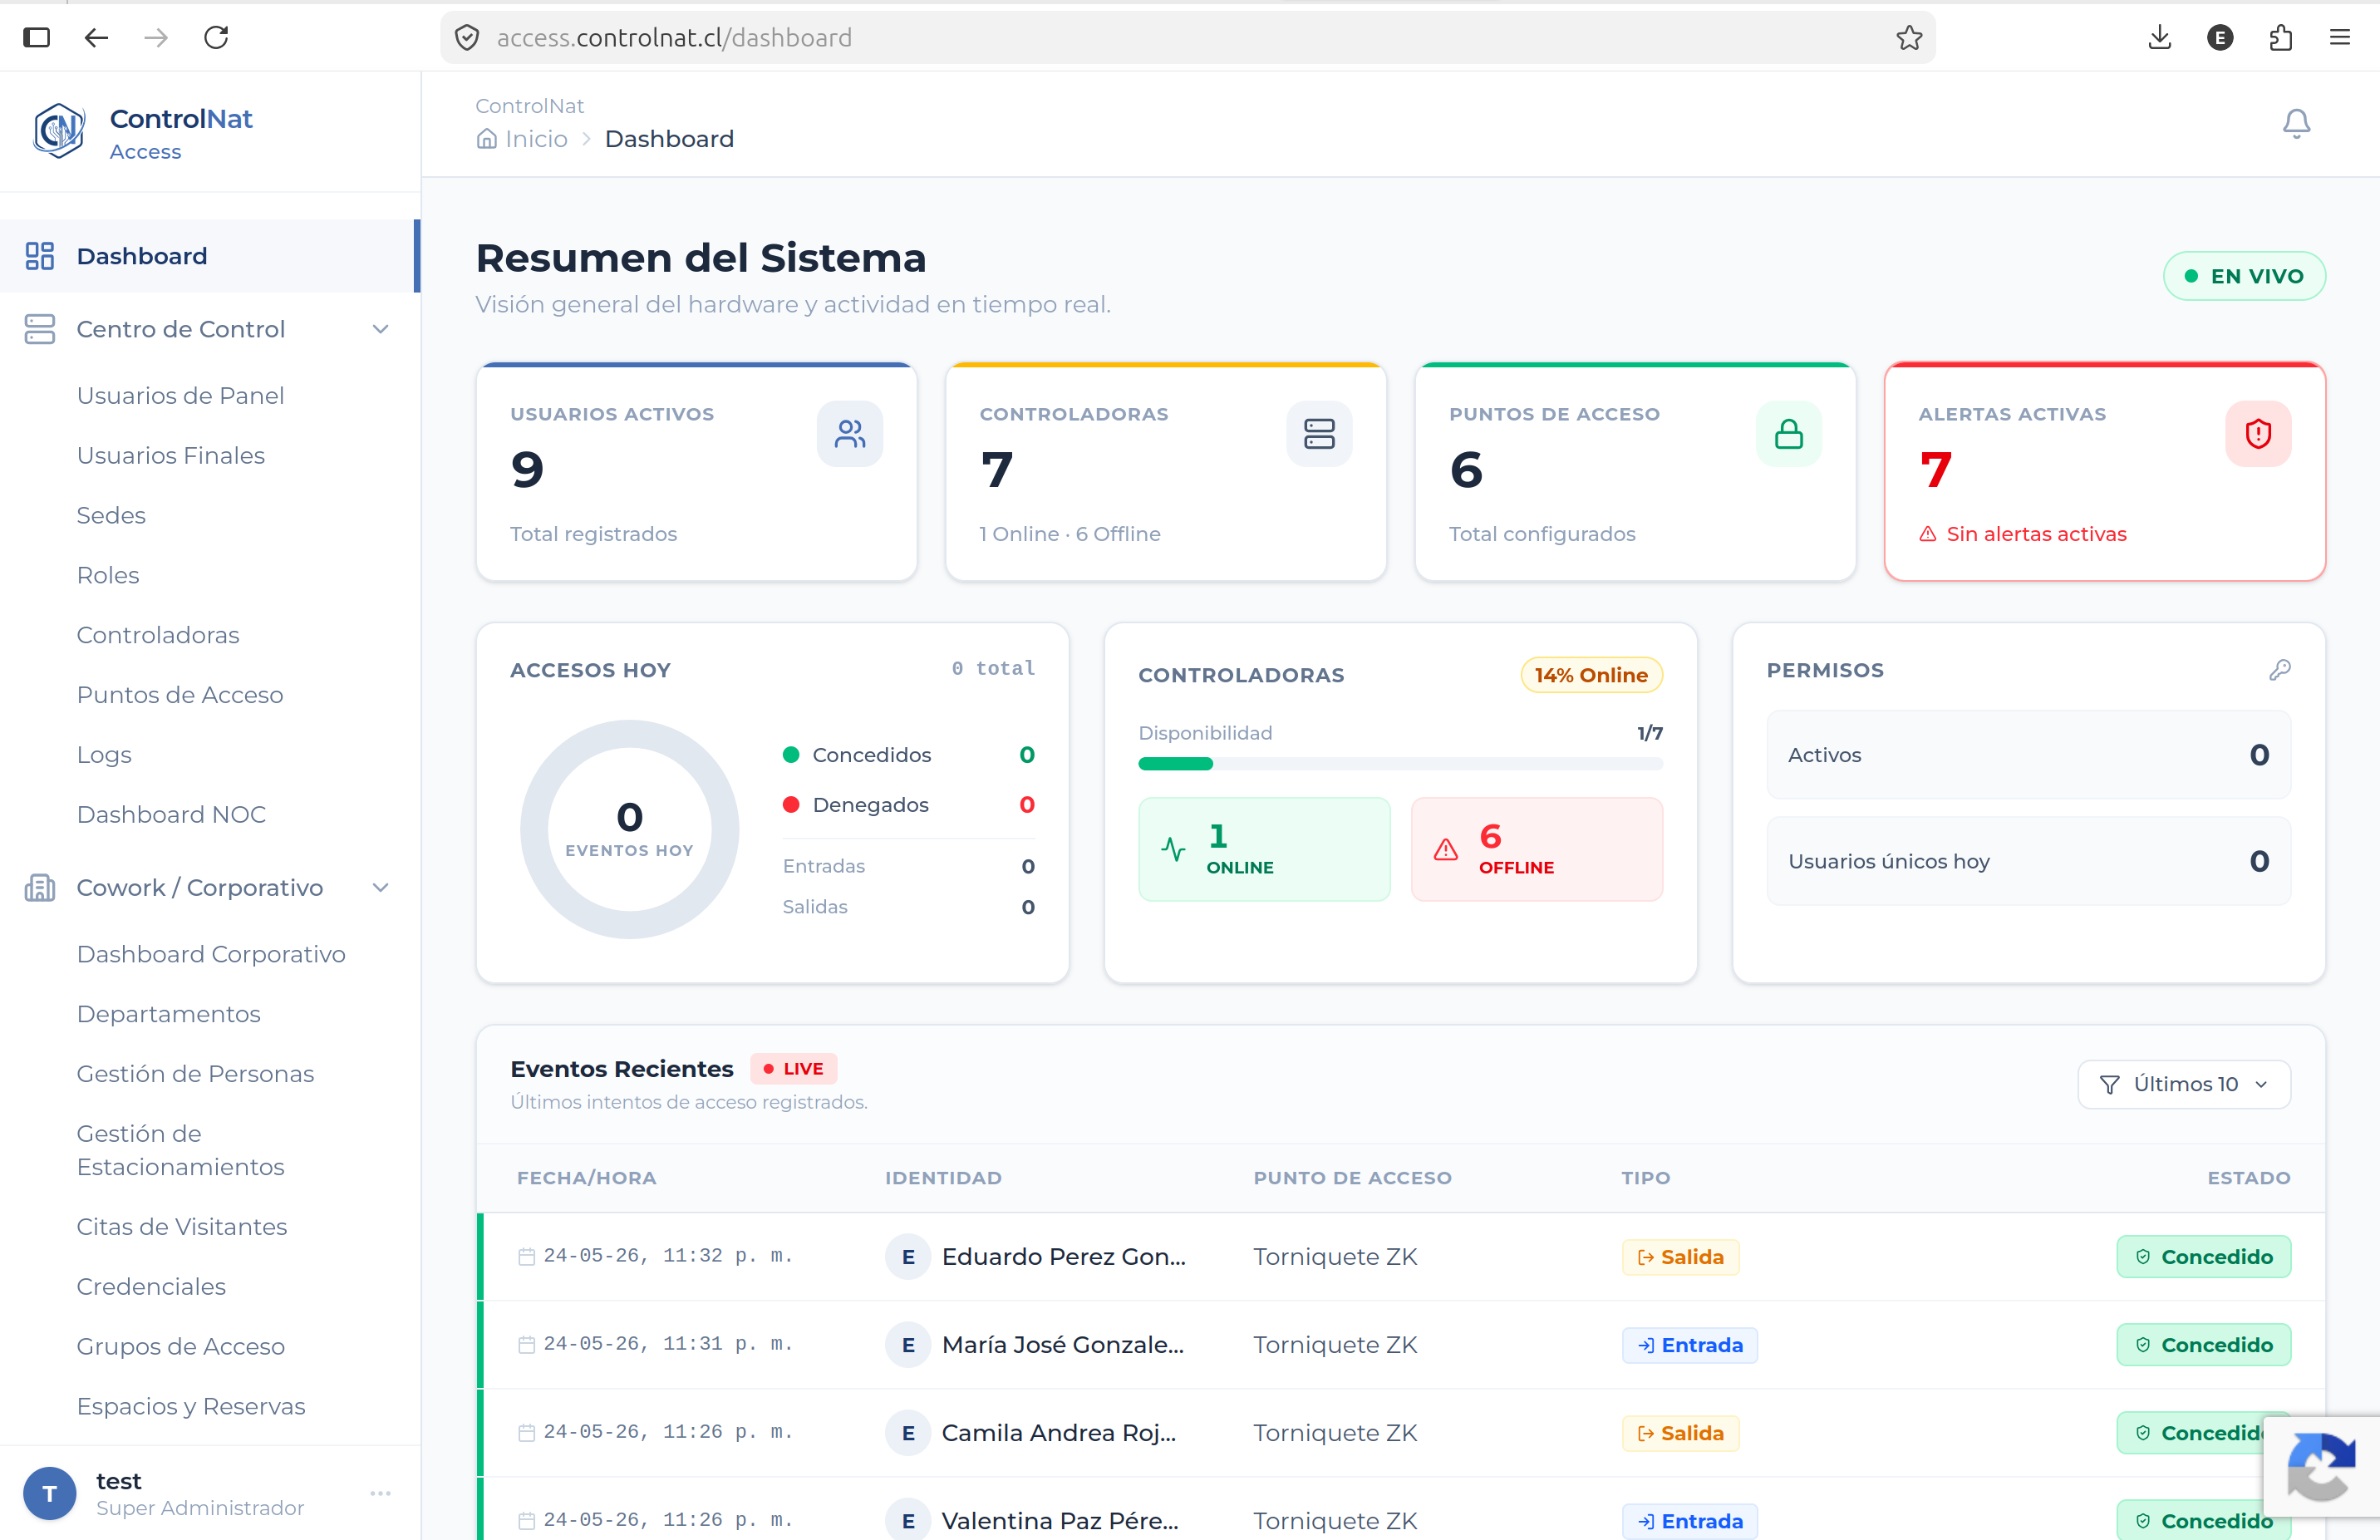This screenshot has width=2380, height=1540.
Task: Click the ControlNat logo icon
Action: tap(59, 131)
